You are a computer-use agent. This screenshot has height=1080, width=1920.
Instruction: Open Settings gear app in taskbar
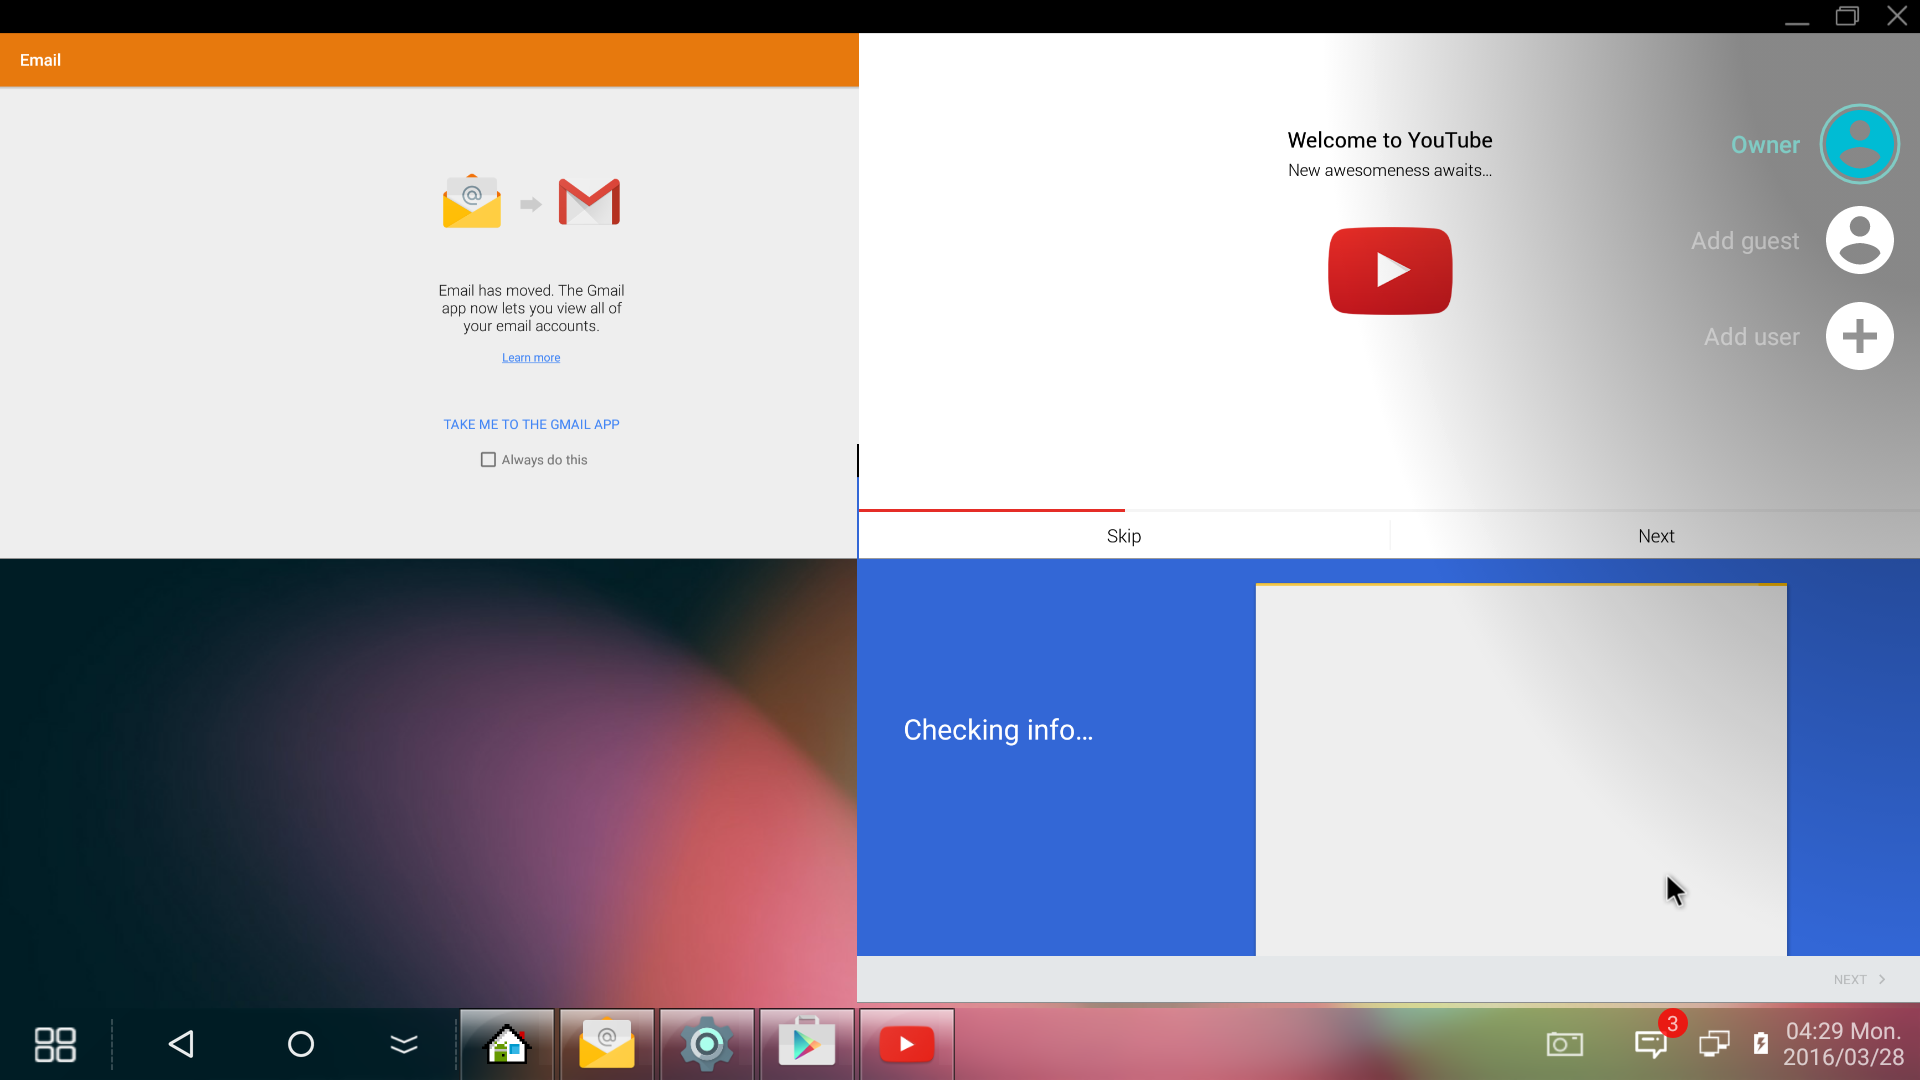707,1044
